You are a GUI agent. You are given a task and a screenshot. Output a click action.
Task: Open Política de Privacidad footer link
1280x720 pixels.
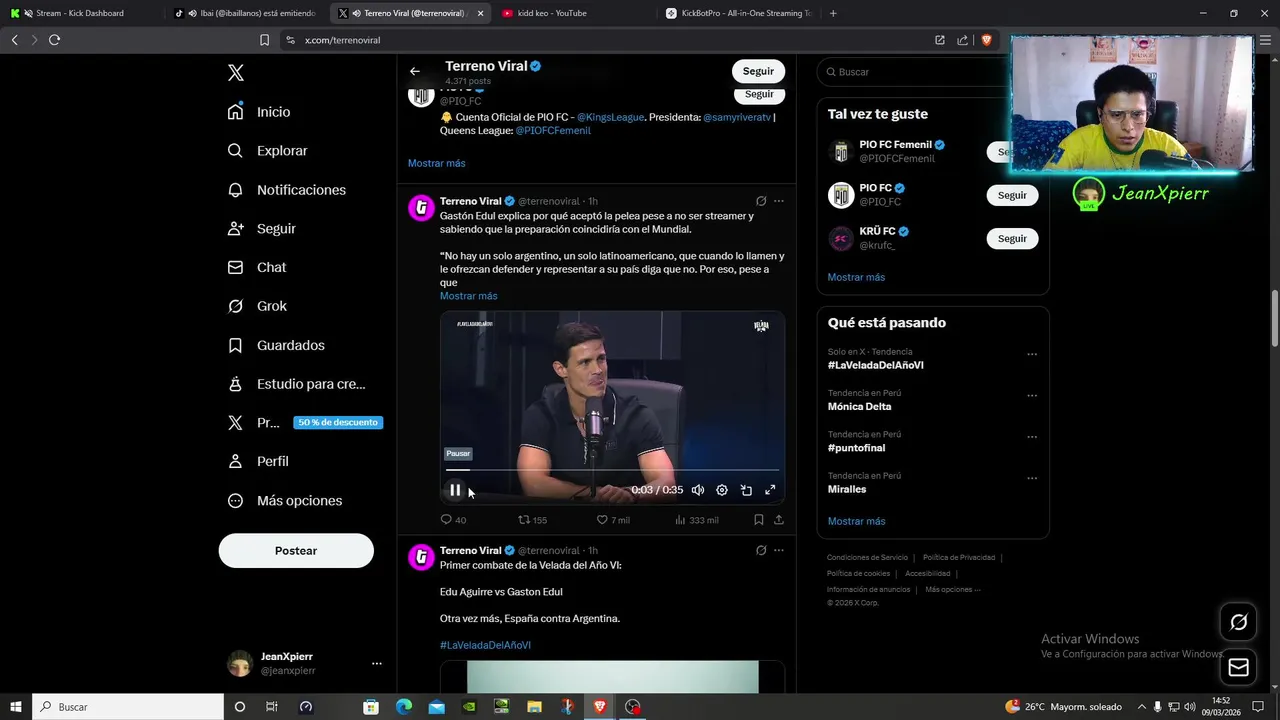tap(958, 558)
